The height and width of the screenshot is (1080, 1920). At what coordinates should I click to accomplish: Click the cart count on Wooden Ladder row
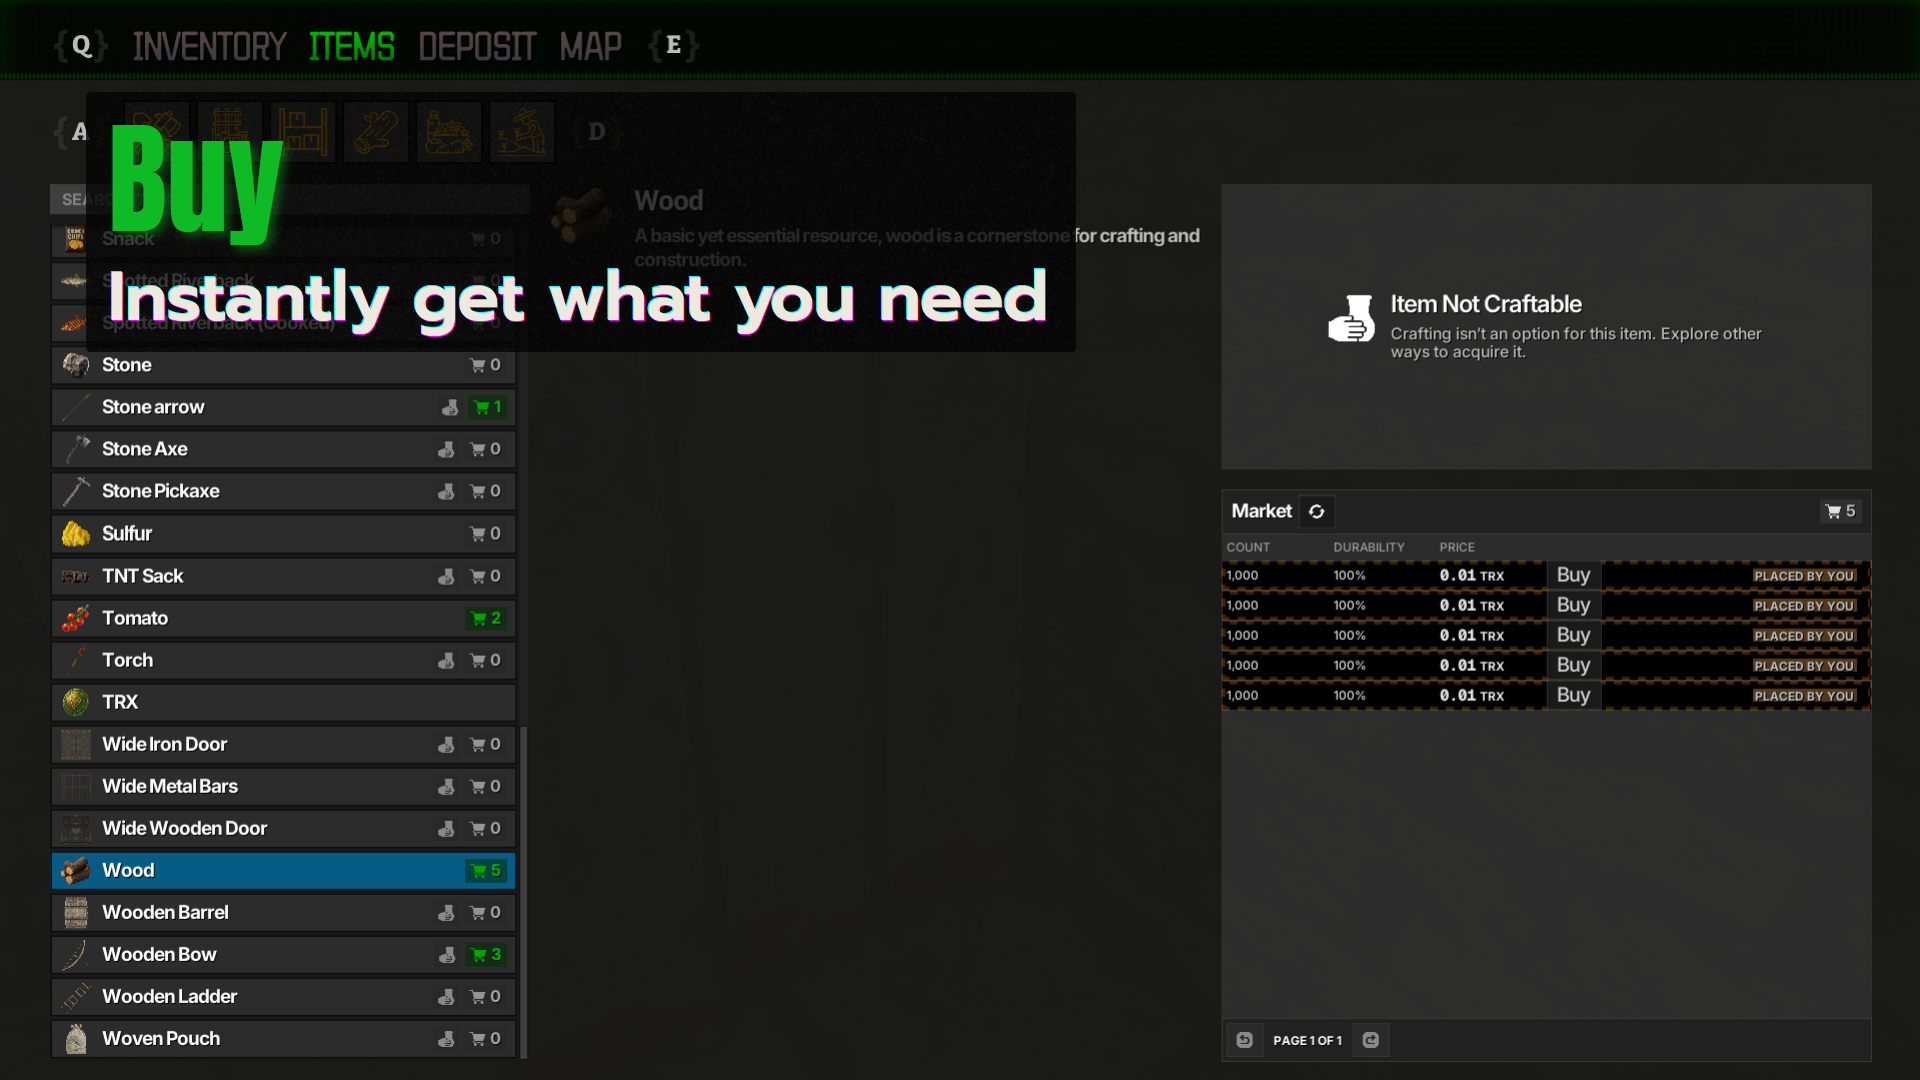486,997
